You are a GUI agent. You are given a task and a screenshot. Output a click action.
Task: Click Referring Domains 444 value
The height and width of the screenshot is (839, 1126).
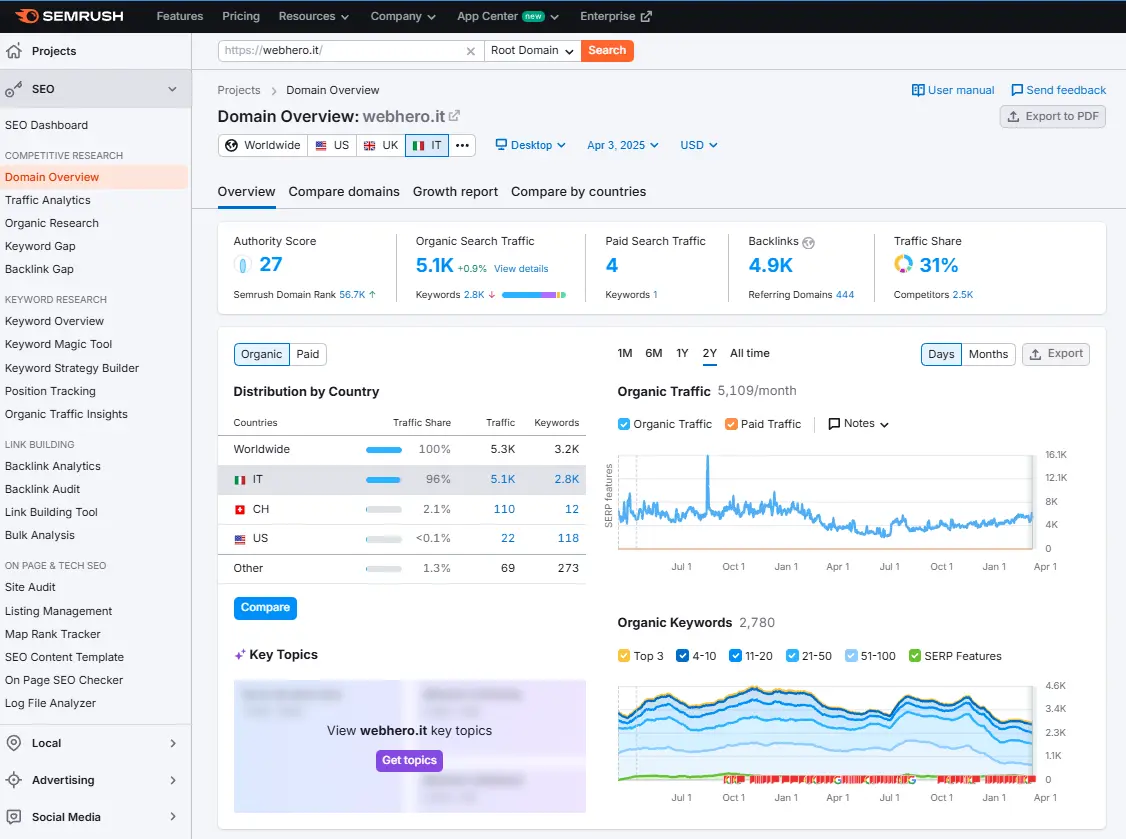[844, 295]
